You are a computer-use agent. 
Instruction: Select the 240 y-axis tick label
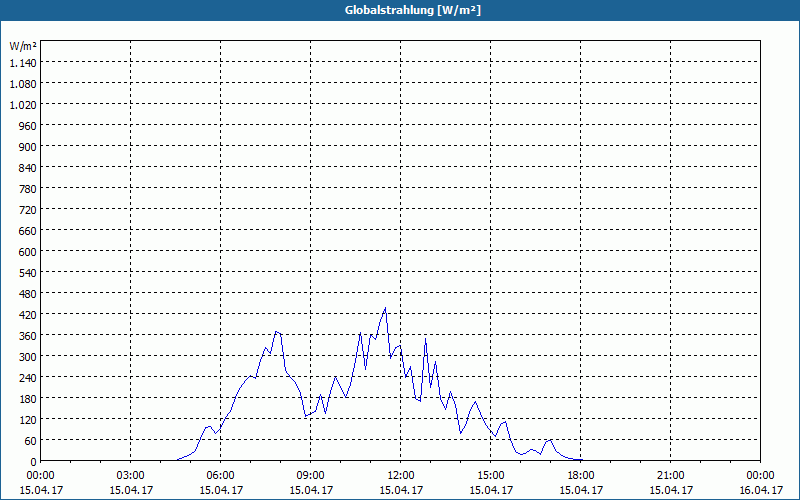click(28, 378)
